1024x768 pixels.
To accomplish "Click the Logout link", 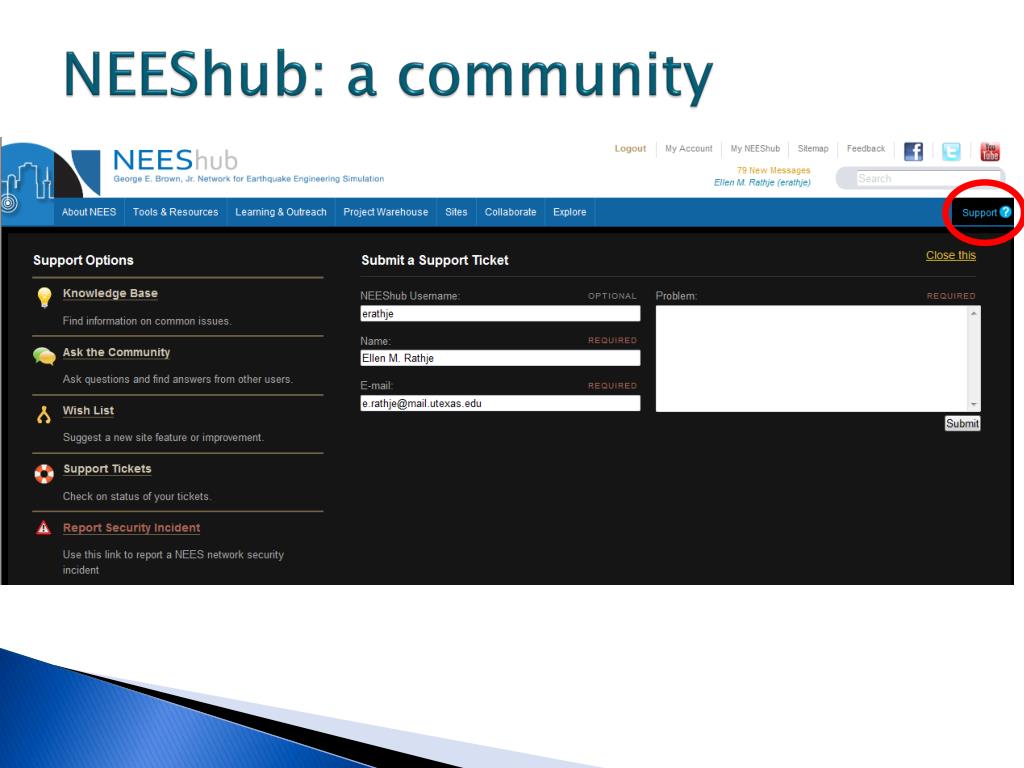I will click(x=630, y=149).
